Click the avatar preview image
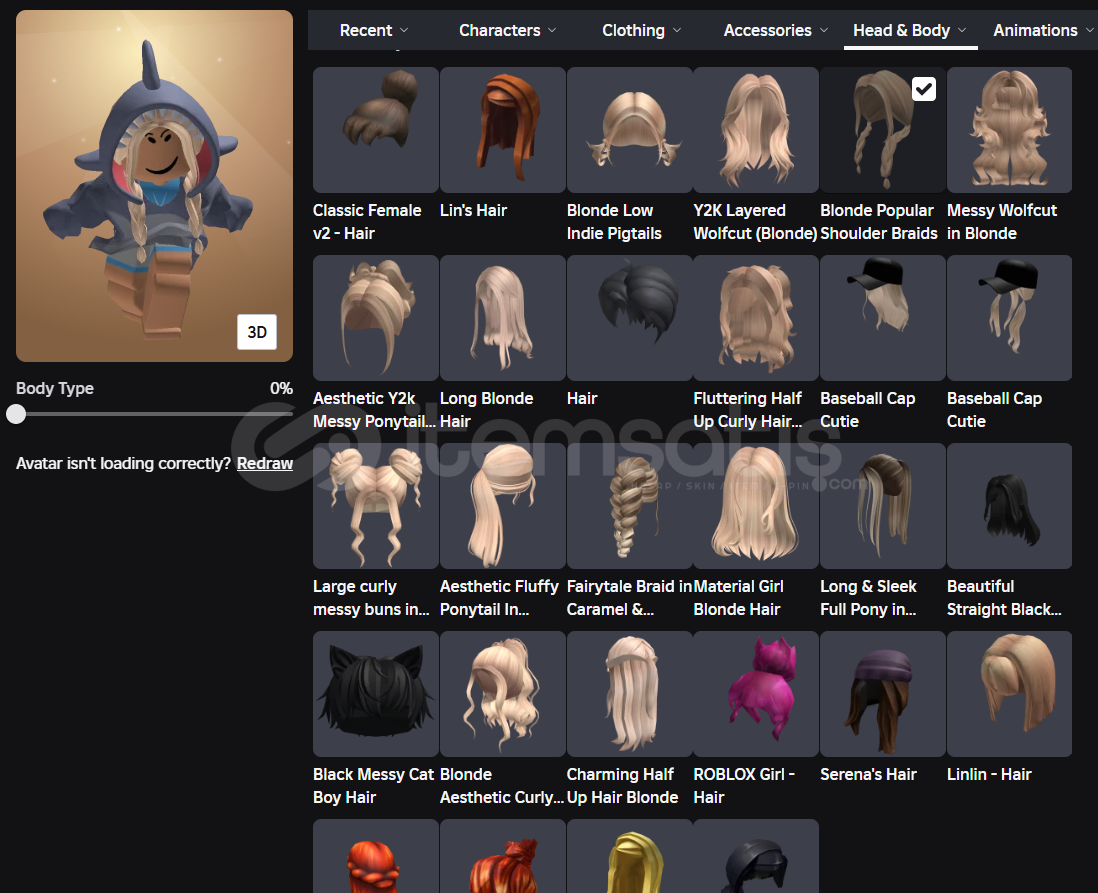Screen dimensions: 1098x893 [154, 186]
